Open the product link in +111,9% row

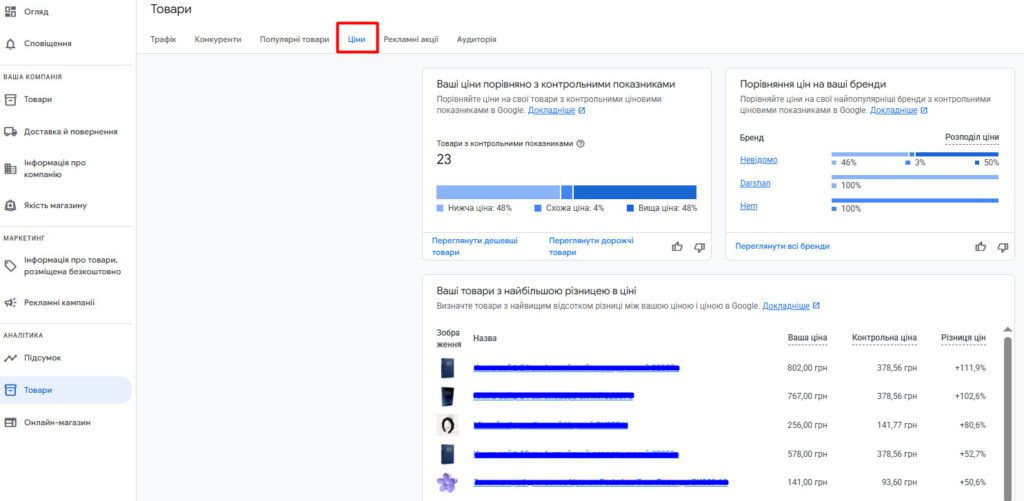tap(576, 368)
